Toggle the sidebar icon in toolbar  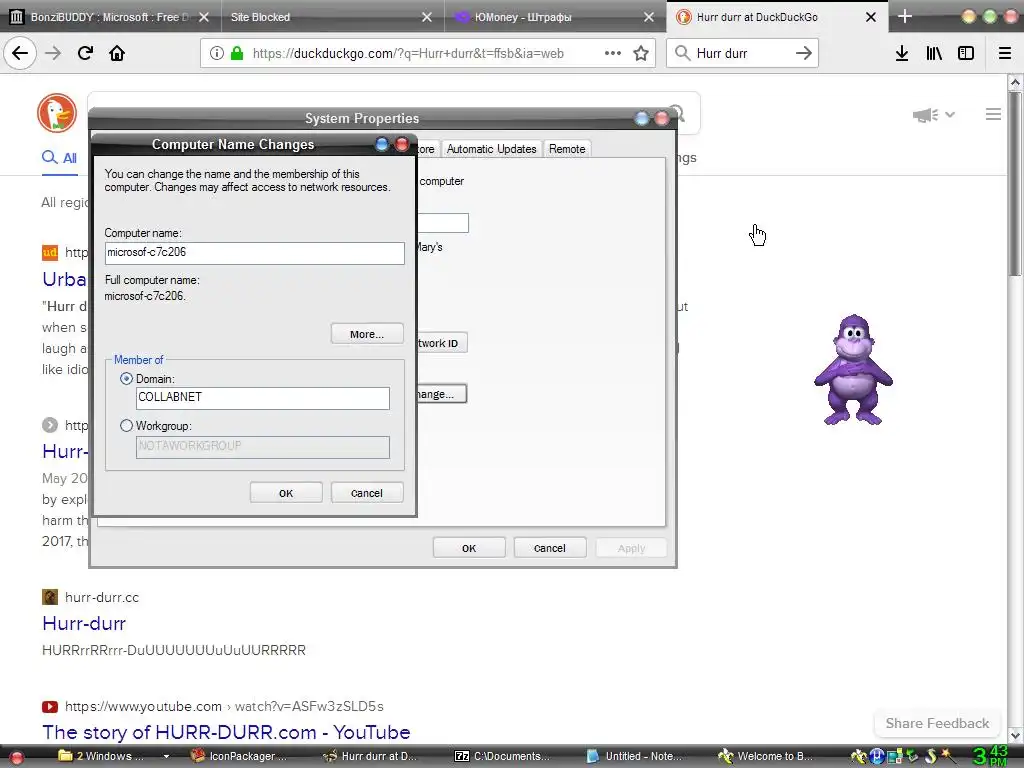[966, 53]
